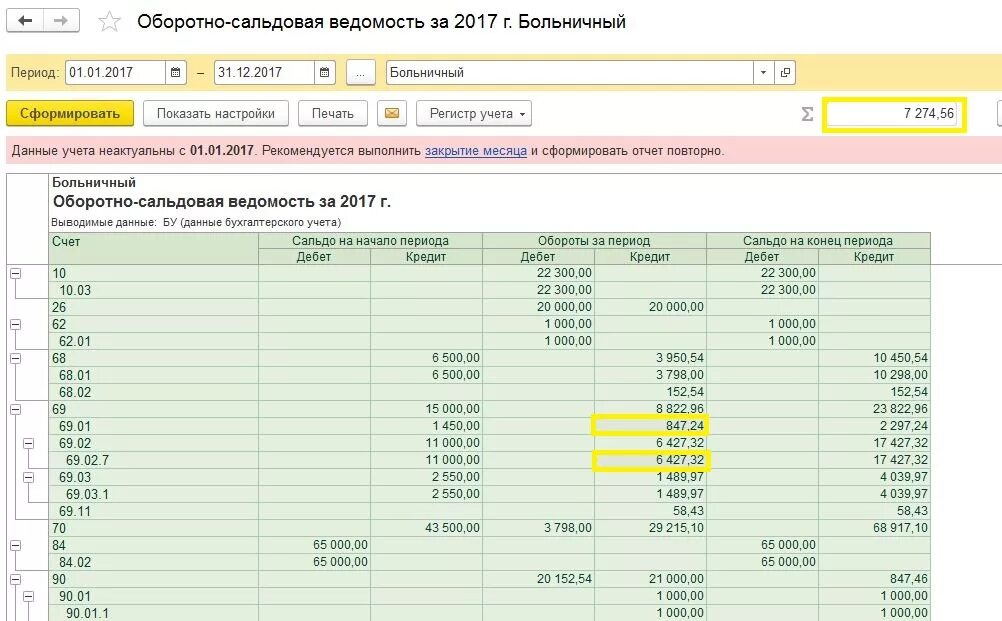Select account row 70
Screen dimensions: 1002x621
(489, 528)
